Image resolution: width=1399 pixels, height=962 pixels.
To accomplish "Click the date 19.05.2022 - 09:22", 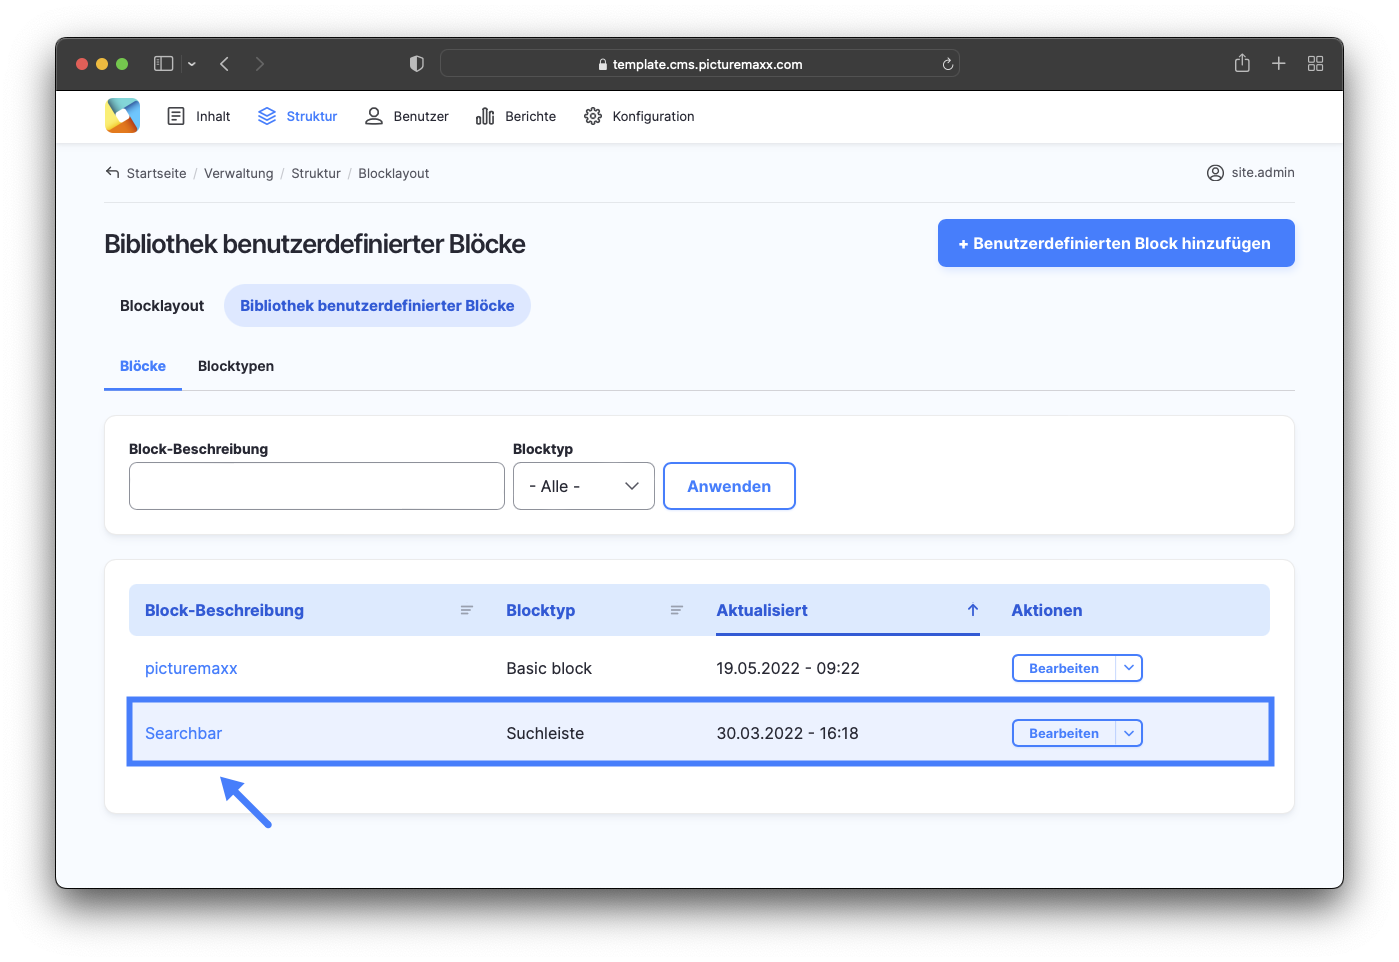I will click(x=788, y=668).
